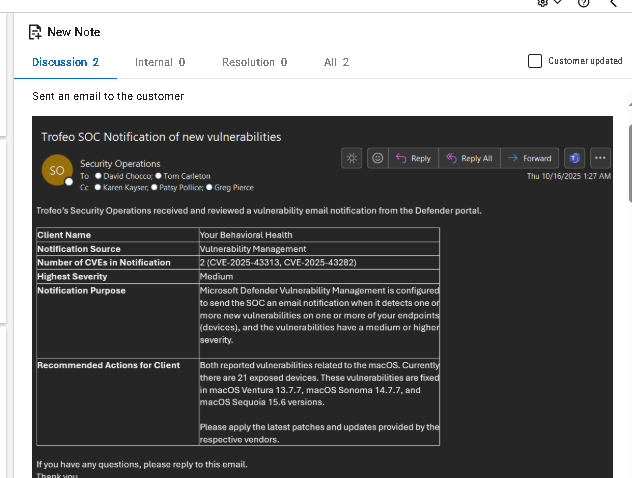The image size is (632, 478).
Task: Click the CVE-2025-43313 table cell
Action: (319, 262)
